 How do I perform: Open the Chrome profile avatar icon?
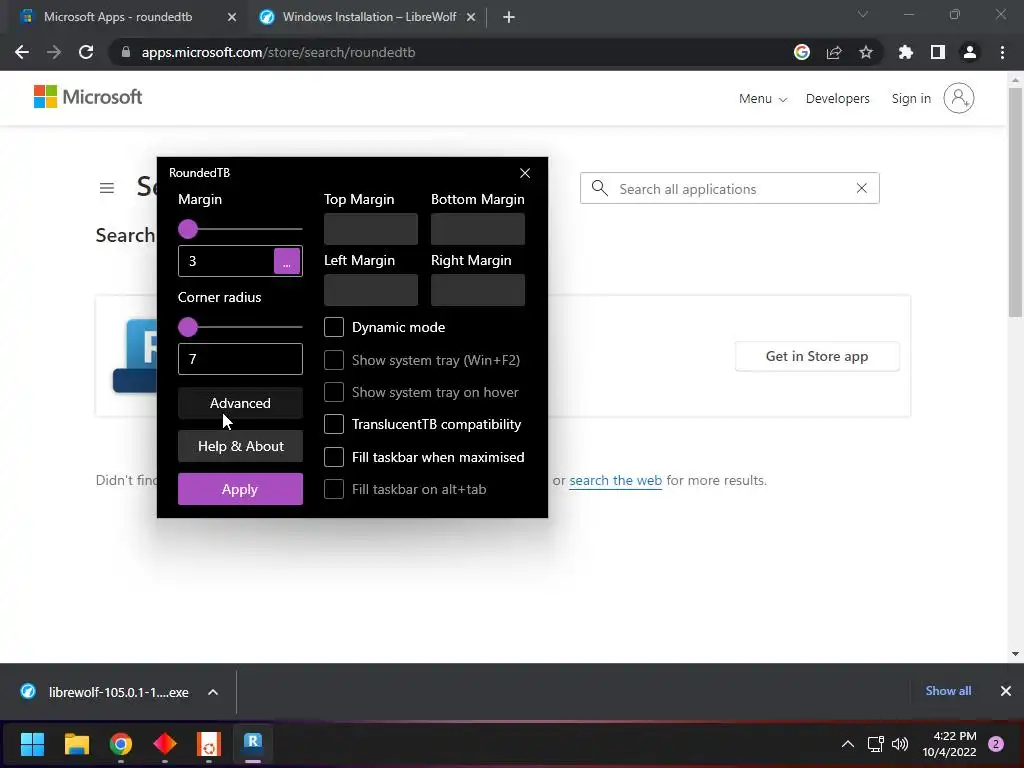970,52
